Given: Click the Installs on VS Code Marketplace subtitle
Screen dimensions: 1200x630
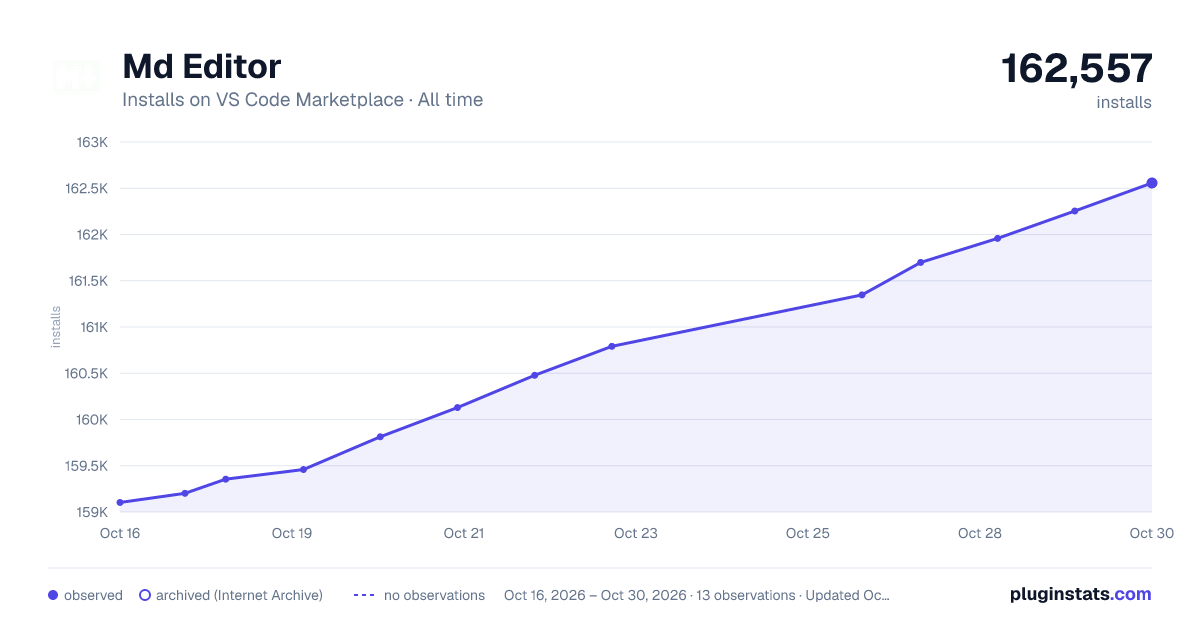Looking at the screenshot, I should pyautogui.click(x=302, y=100).
